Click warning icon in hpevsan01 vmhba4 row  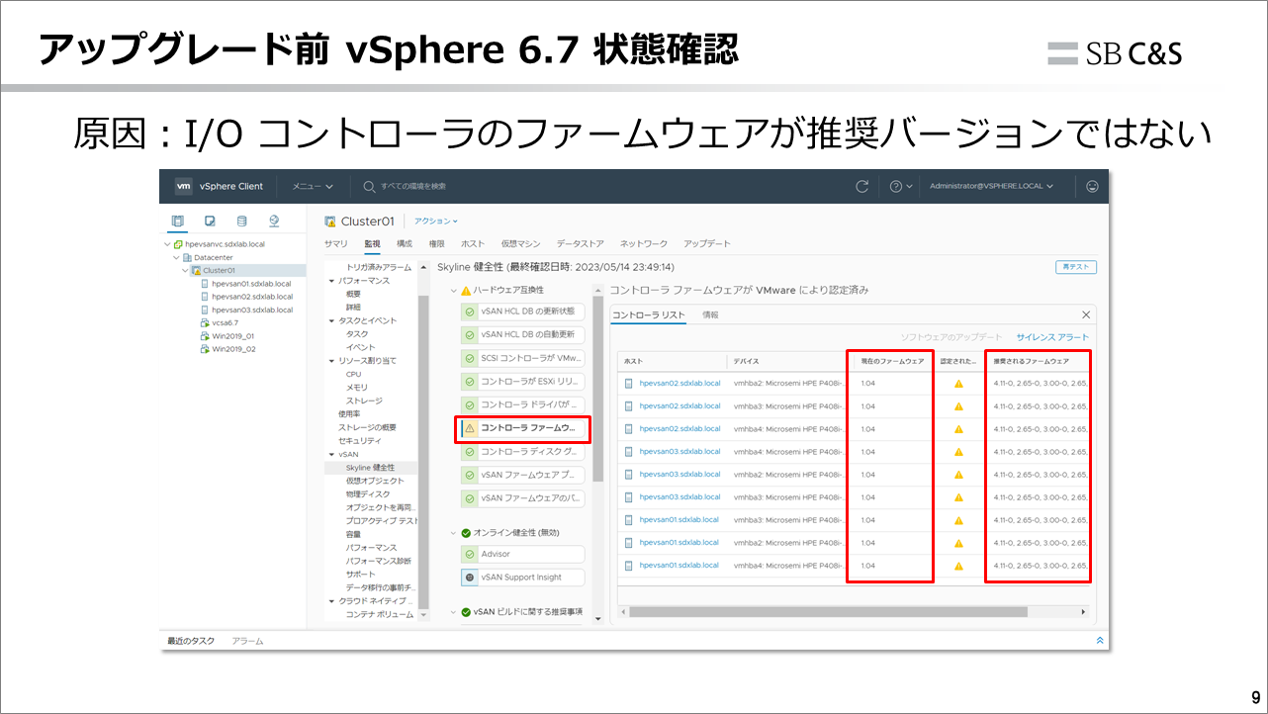click(x=958, y=566)
